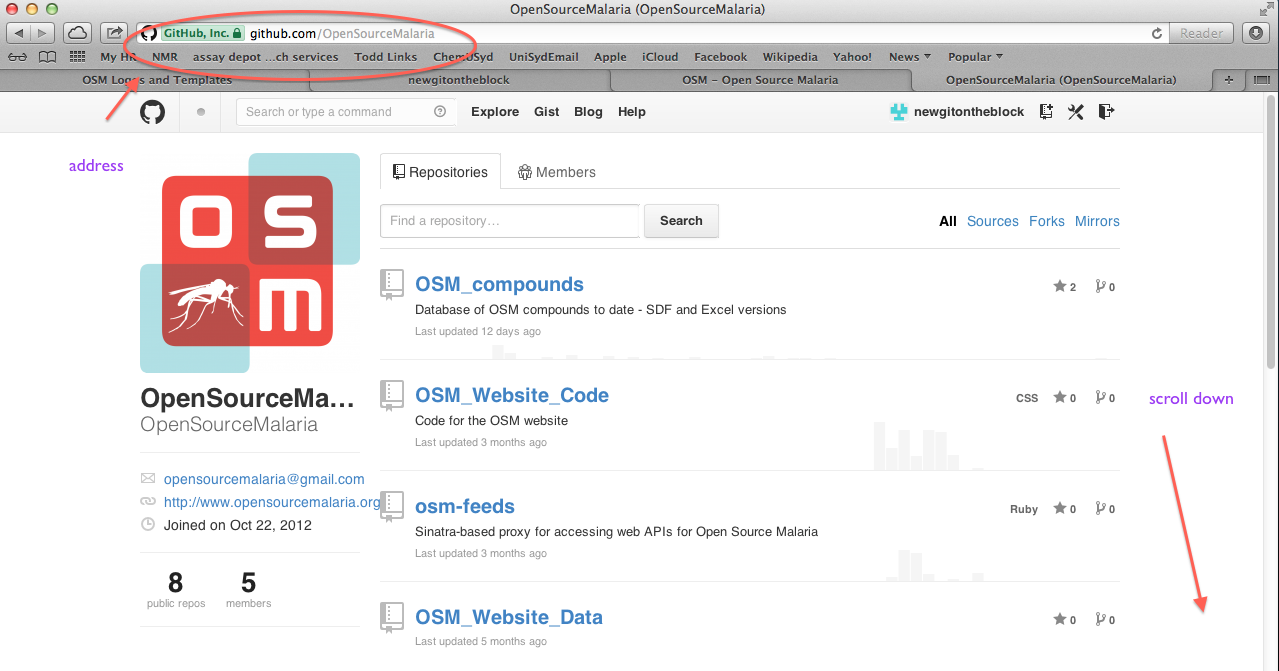This screenshot has height=671, width=1279.
Task: Click the newgitontheblock username link
Action: tap(969, 112)
